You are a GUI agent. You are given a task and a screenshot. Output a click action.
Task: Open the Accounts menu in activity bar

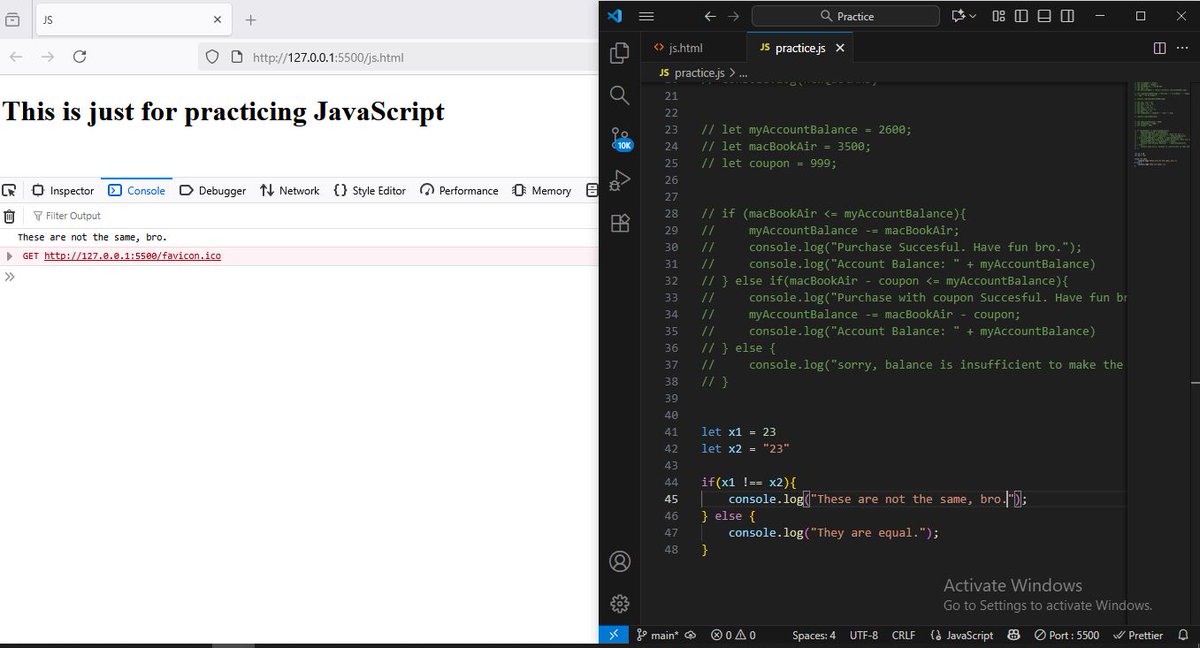pos(620,561)
